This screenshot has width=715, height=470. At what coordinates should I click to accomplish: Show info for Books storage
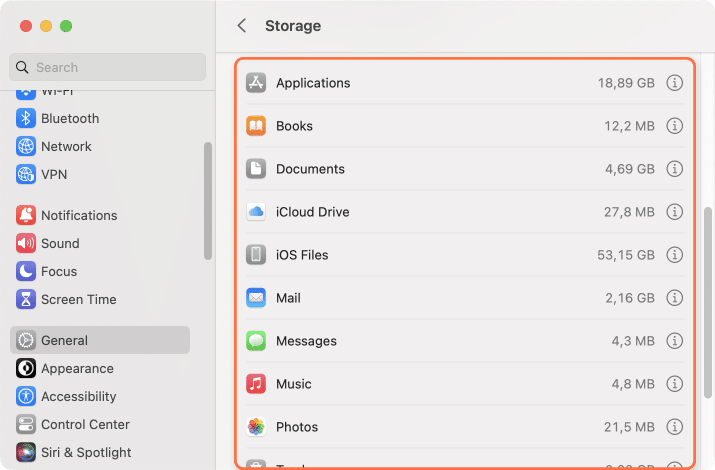[674, 126]
